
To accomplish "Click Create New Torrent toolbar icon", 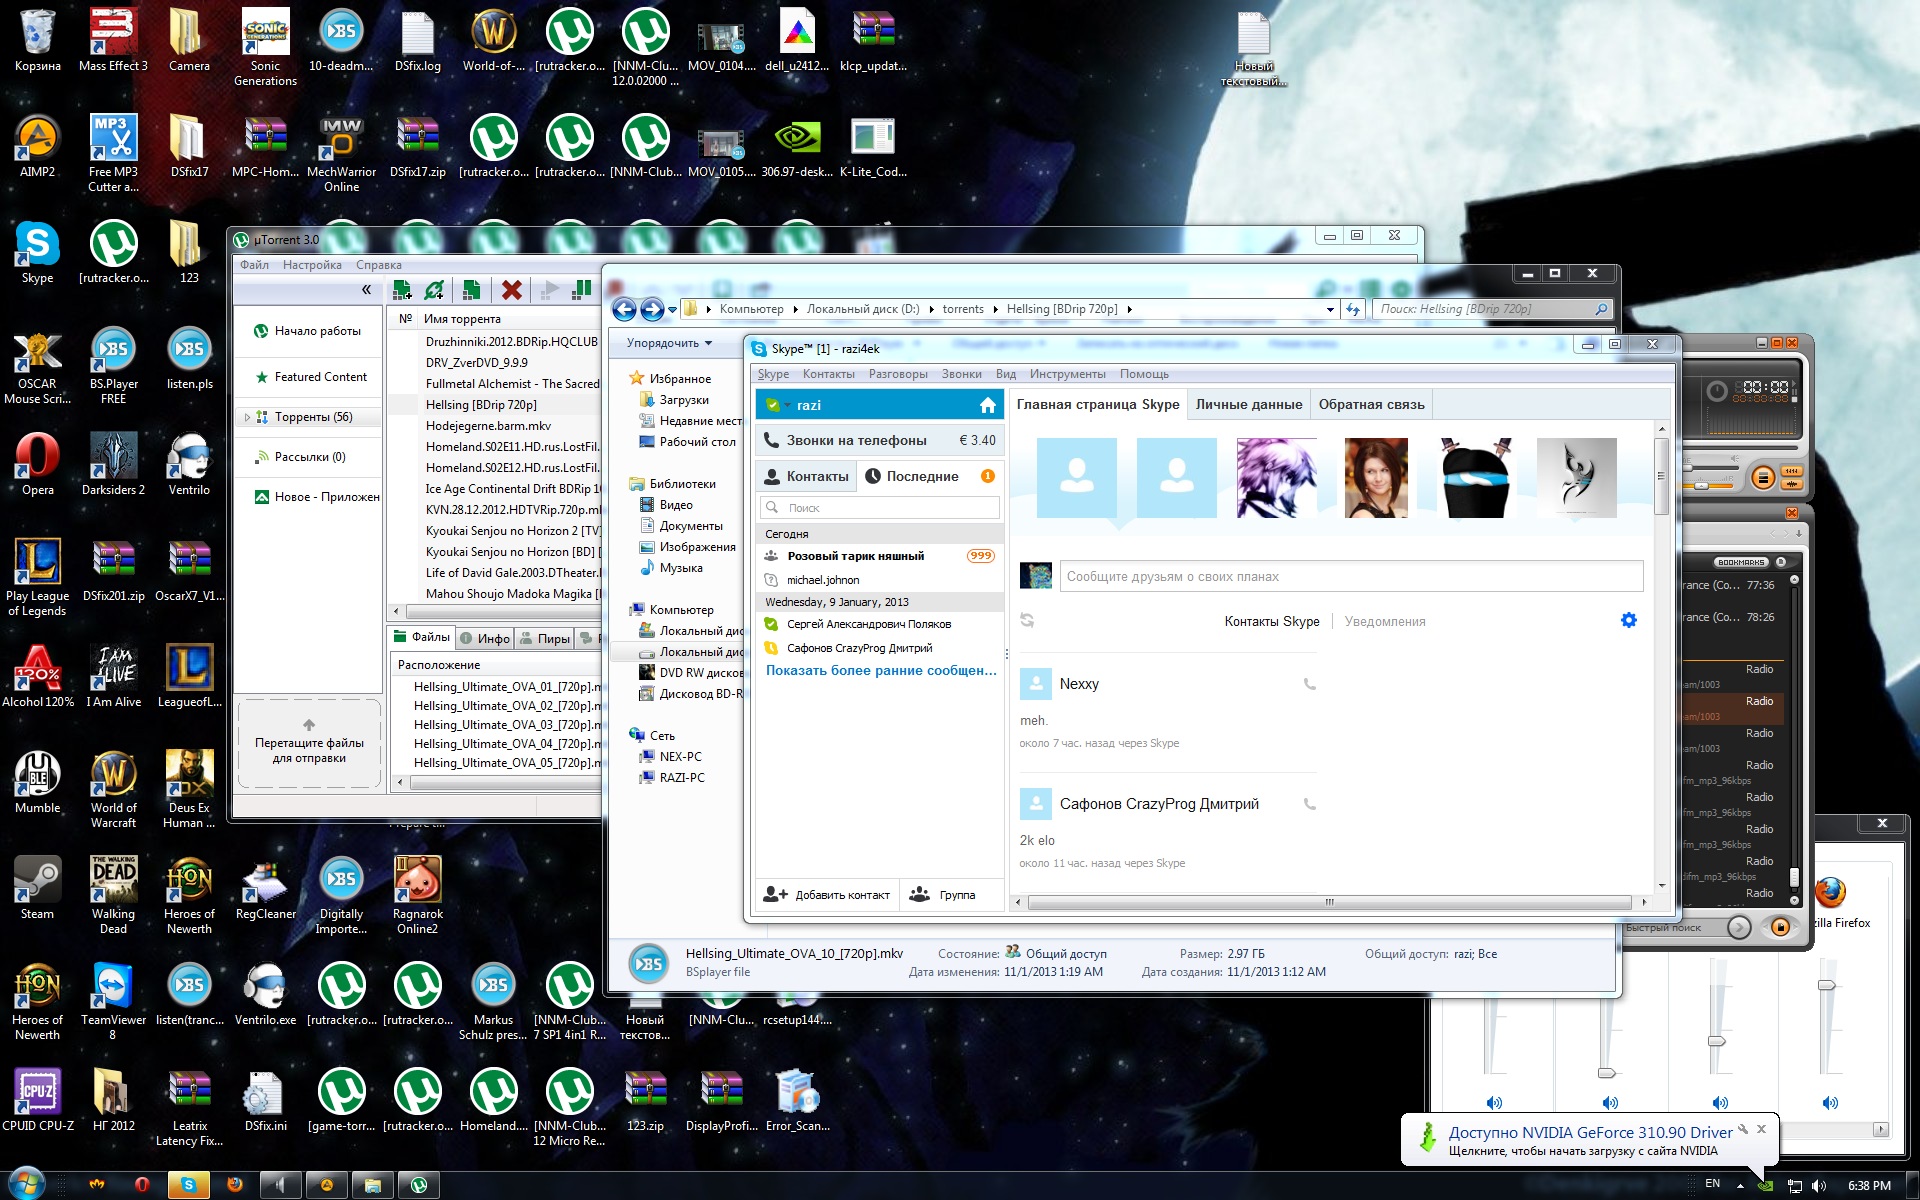I will (x=471, y=290).
